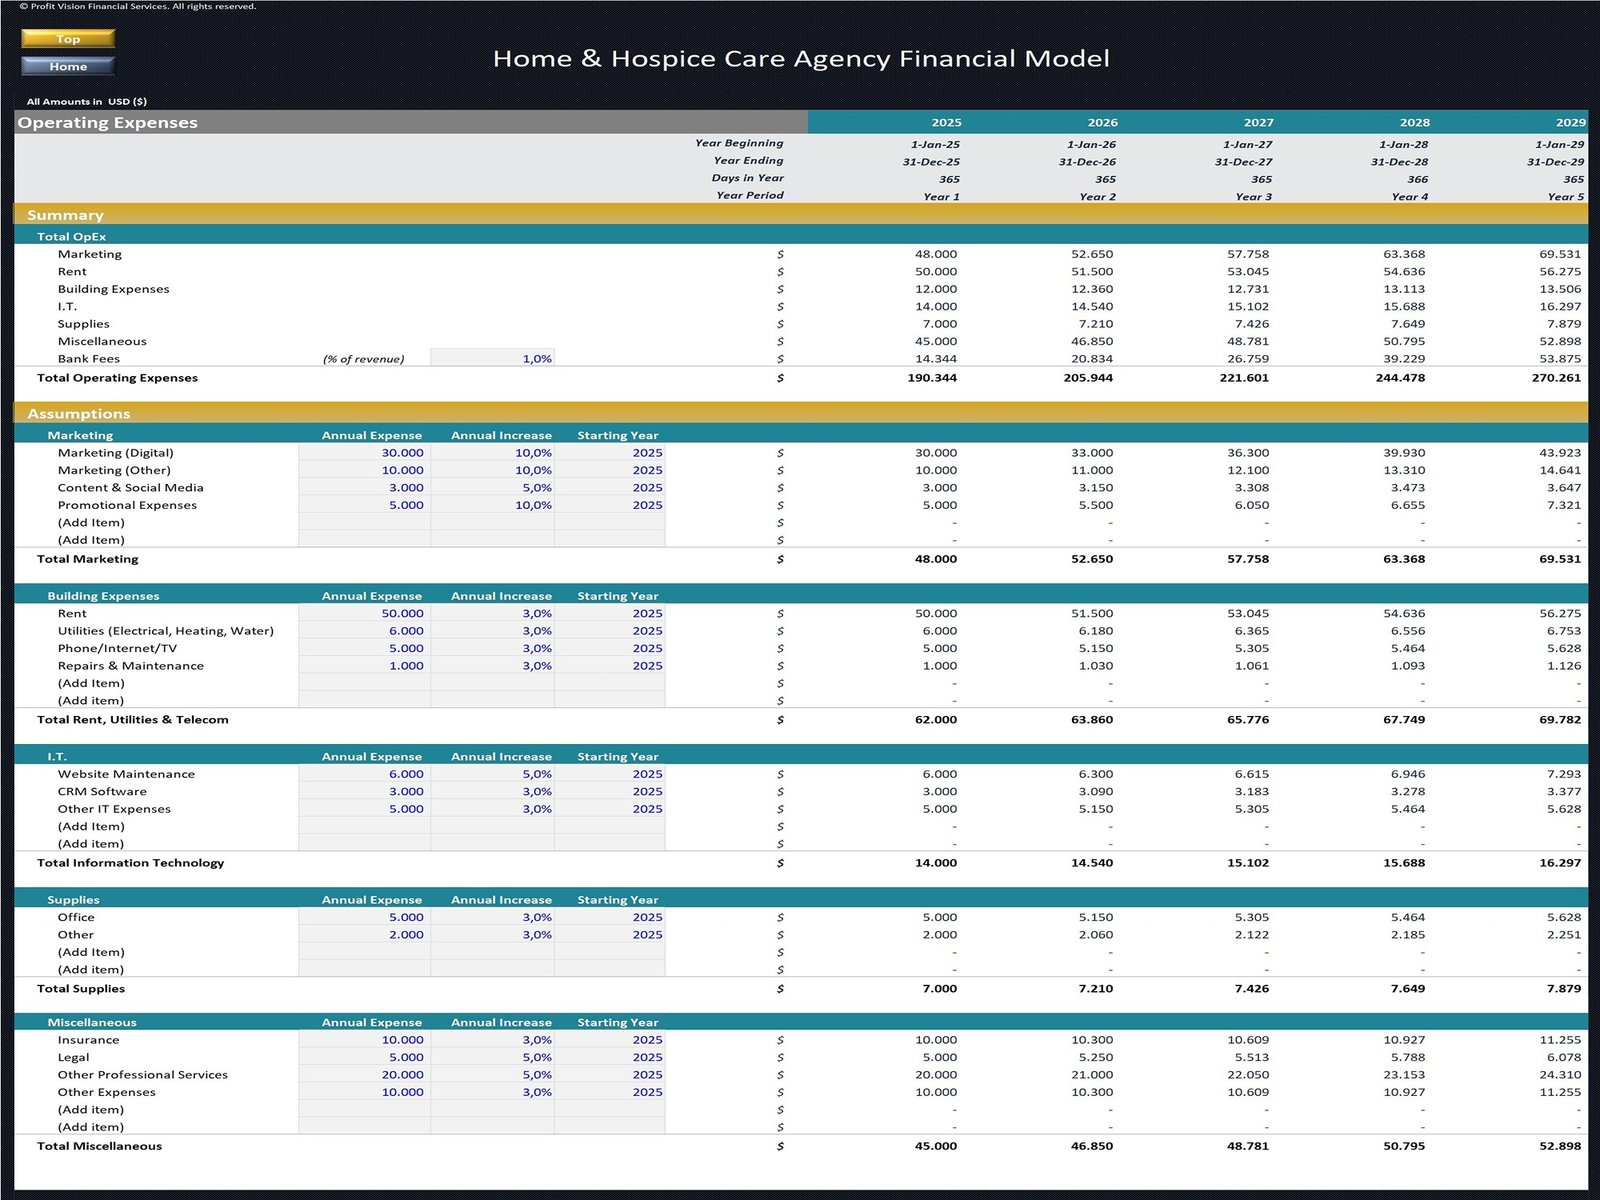Select Utilities annual increase percentage cell
The image size is (1600, 1200).
492,631
